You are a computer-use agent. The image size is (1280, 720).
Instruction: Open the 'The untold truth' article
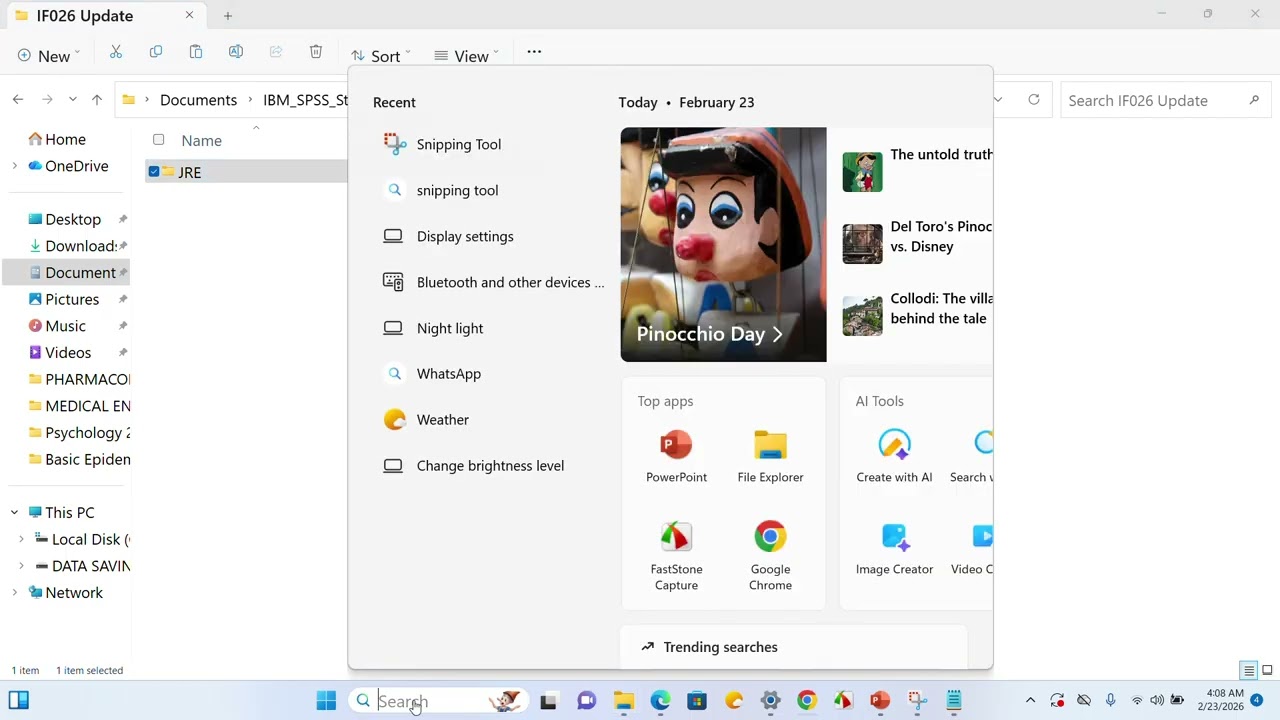(x=917, y=171)
